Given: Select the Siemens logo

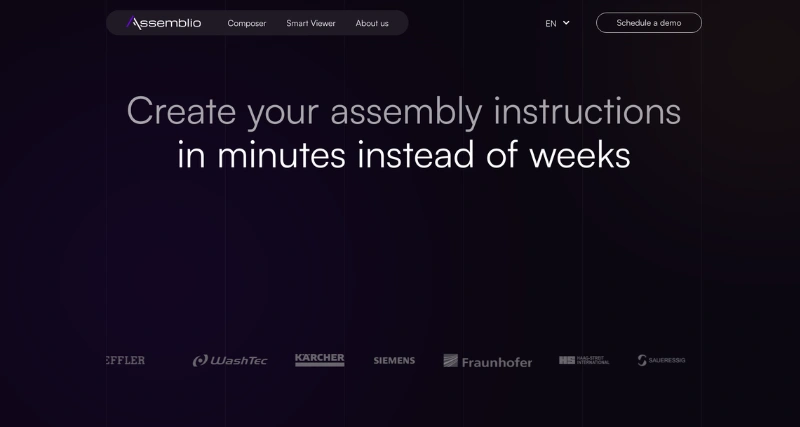Looking at the screenshot, I should click(394, 361).
